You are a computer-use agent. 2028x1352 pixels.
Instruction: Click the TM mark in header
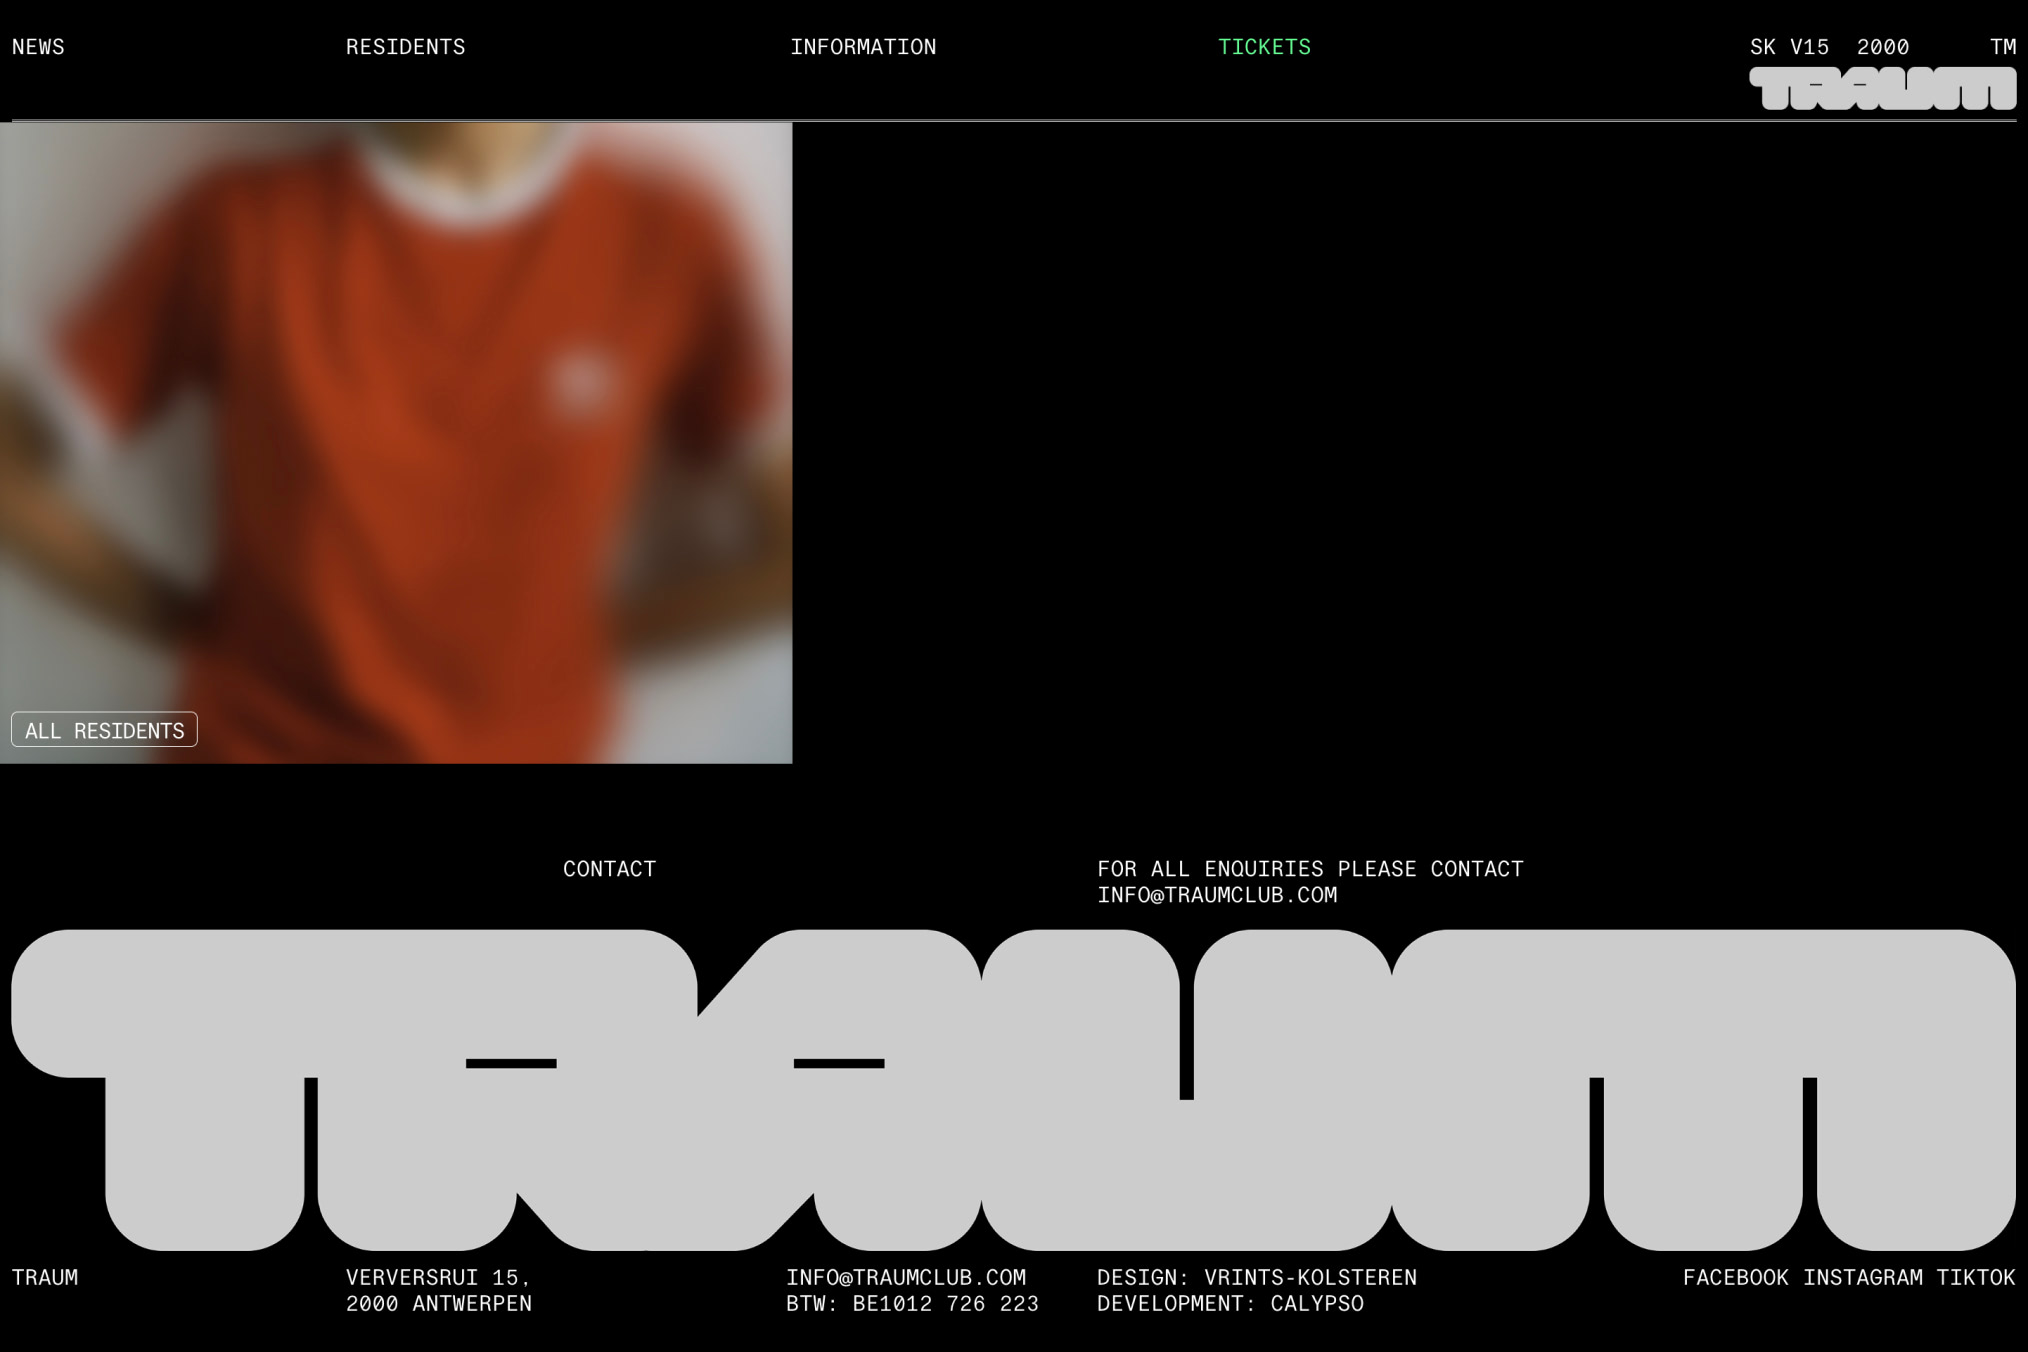(2002, 47)
